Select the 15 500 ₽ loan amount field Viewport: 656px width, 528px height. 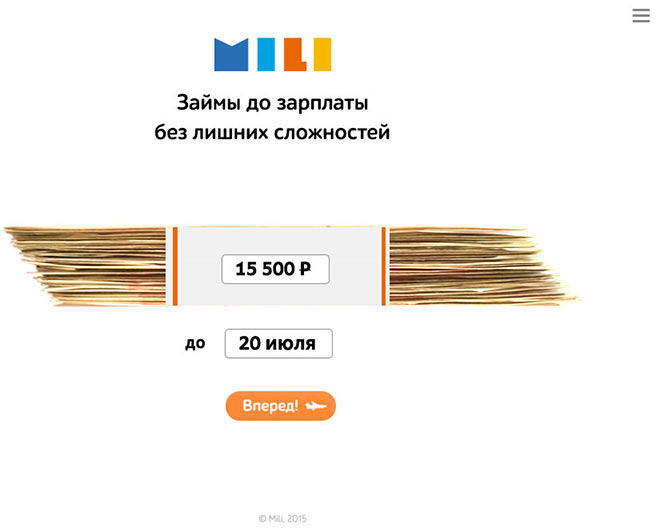click(275, 269)
